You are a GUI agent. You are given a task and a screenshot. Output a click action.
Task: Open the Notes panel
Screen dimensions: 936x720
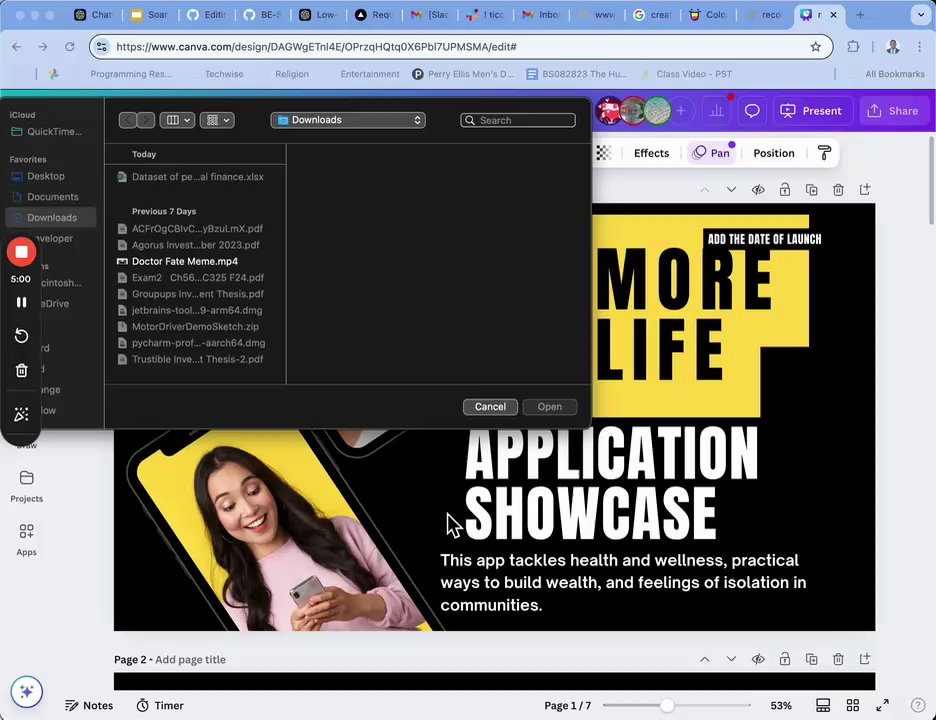coord(89,705)
